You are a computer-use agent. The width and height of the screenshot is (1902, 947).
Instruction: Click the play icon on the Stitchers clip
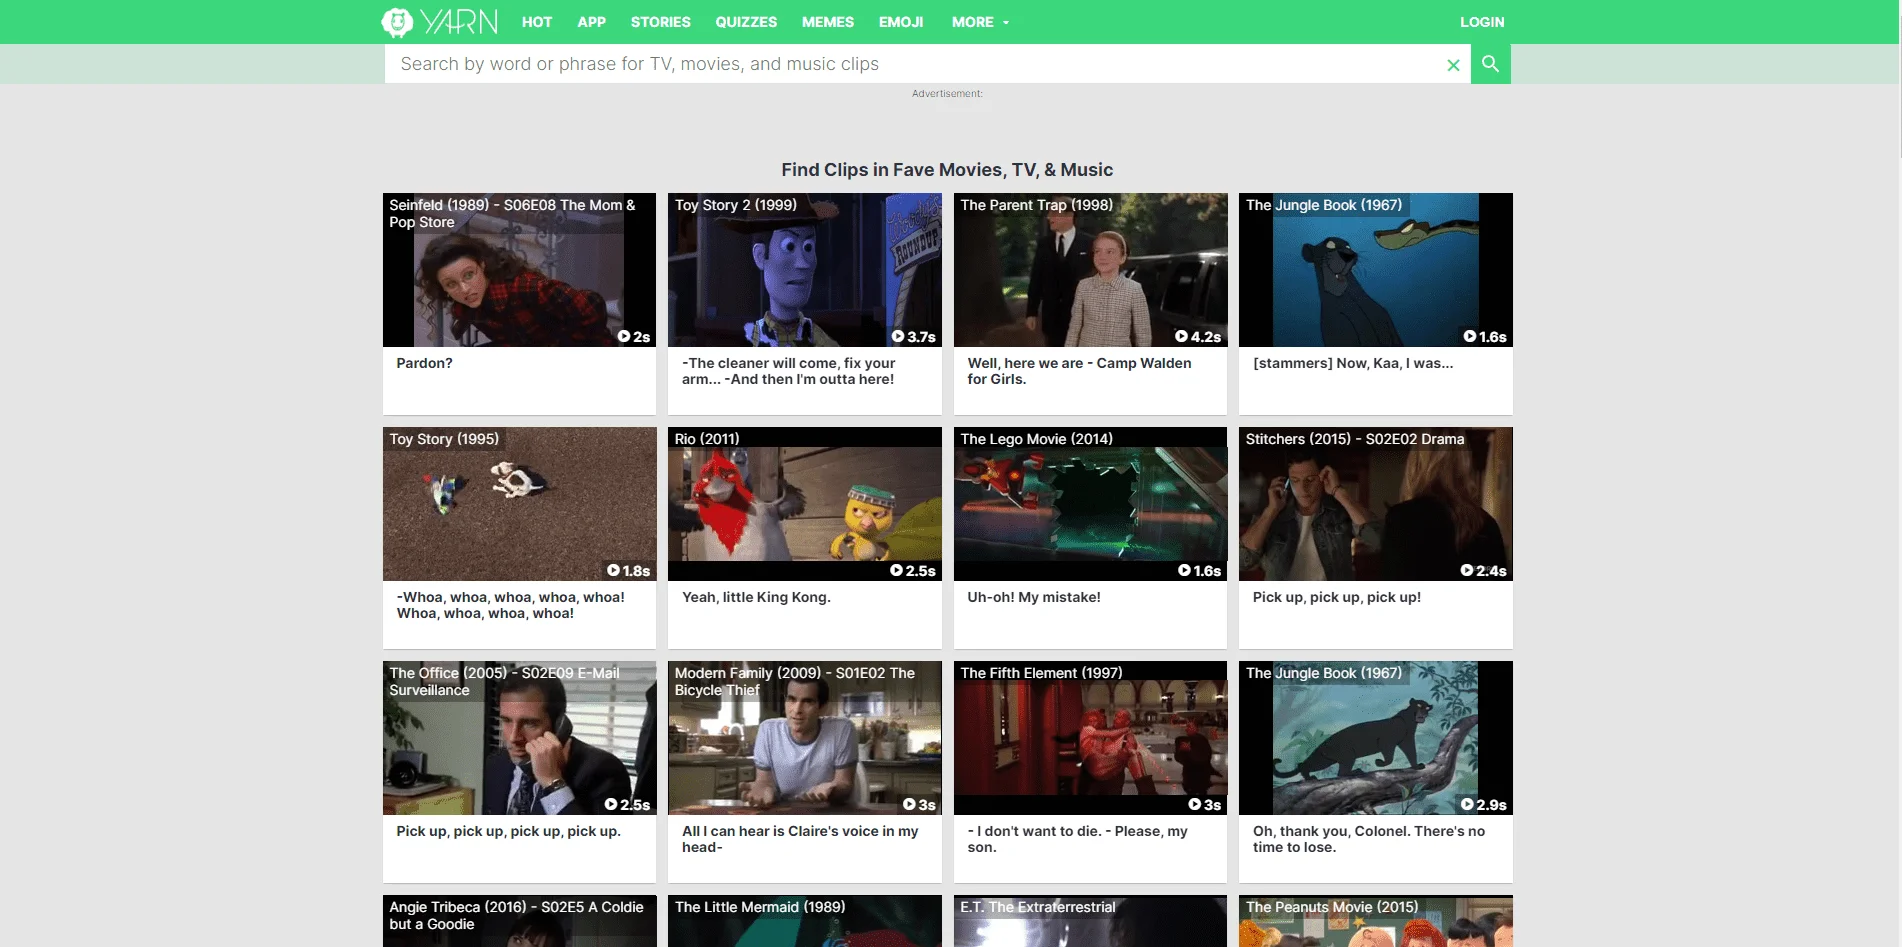click(x=1467, y=571)
